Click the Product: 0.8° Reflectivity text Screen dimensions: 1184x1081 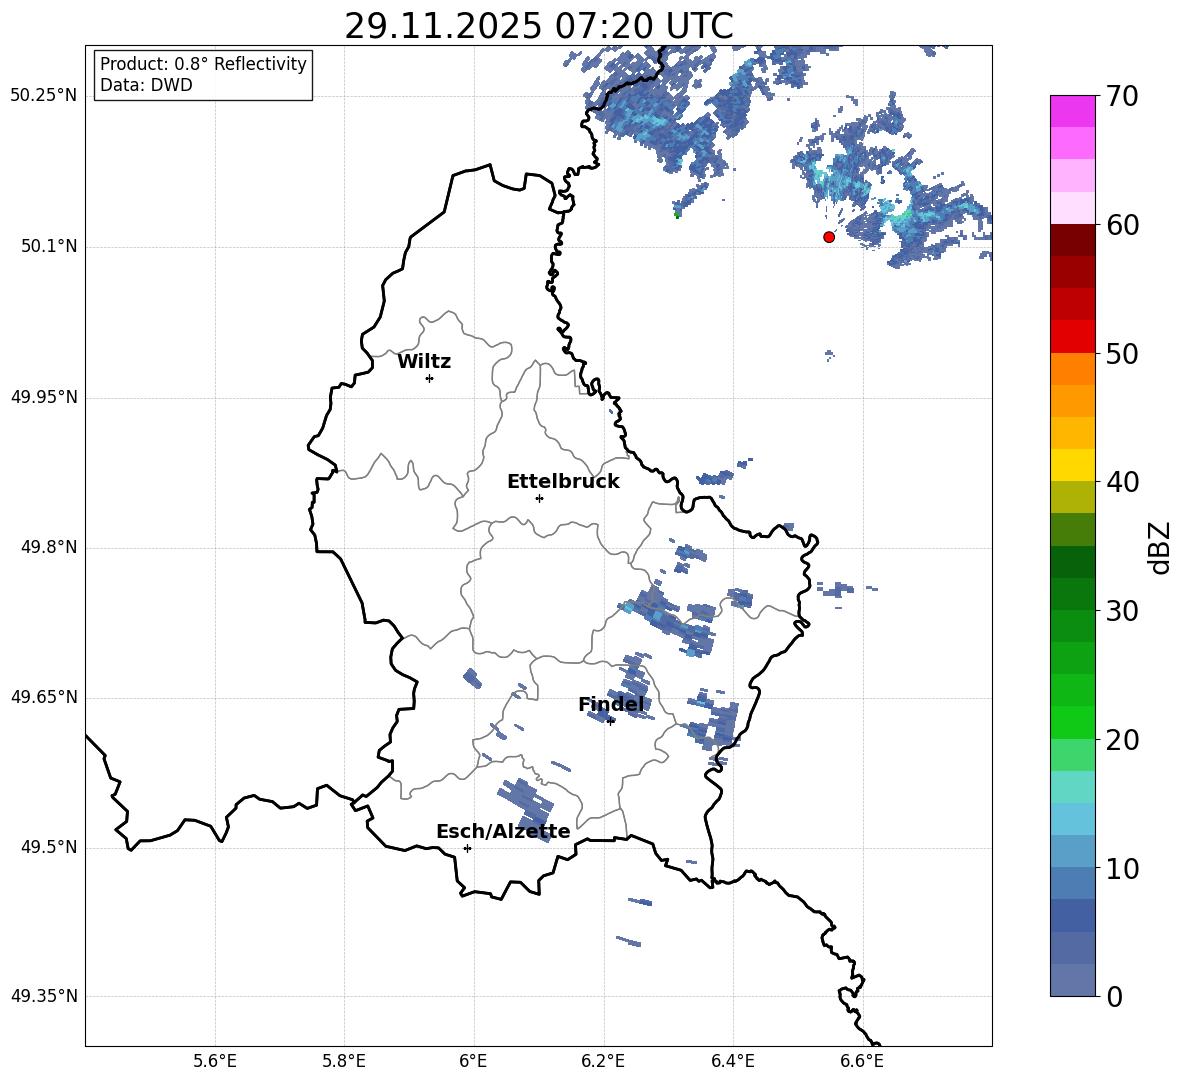(203, 64)
